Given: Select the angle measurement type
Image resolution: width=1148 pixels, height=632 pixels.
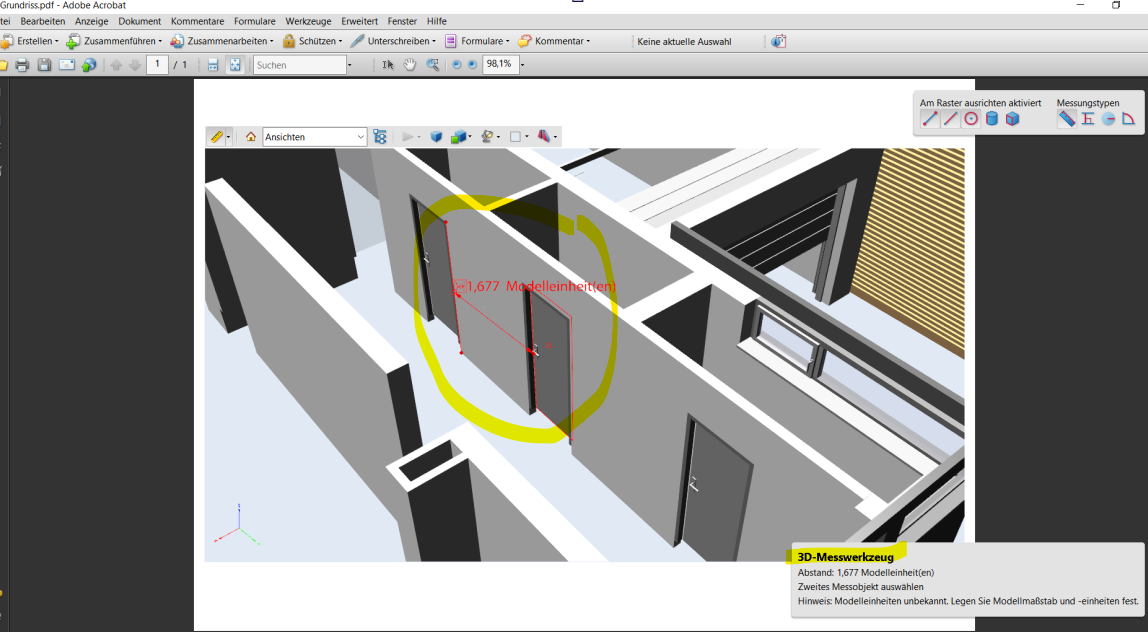Looking at the screenshot, I should coord(1128,119).
